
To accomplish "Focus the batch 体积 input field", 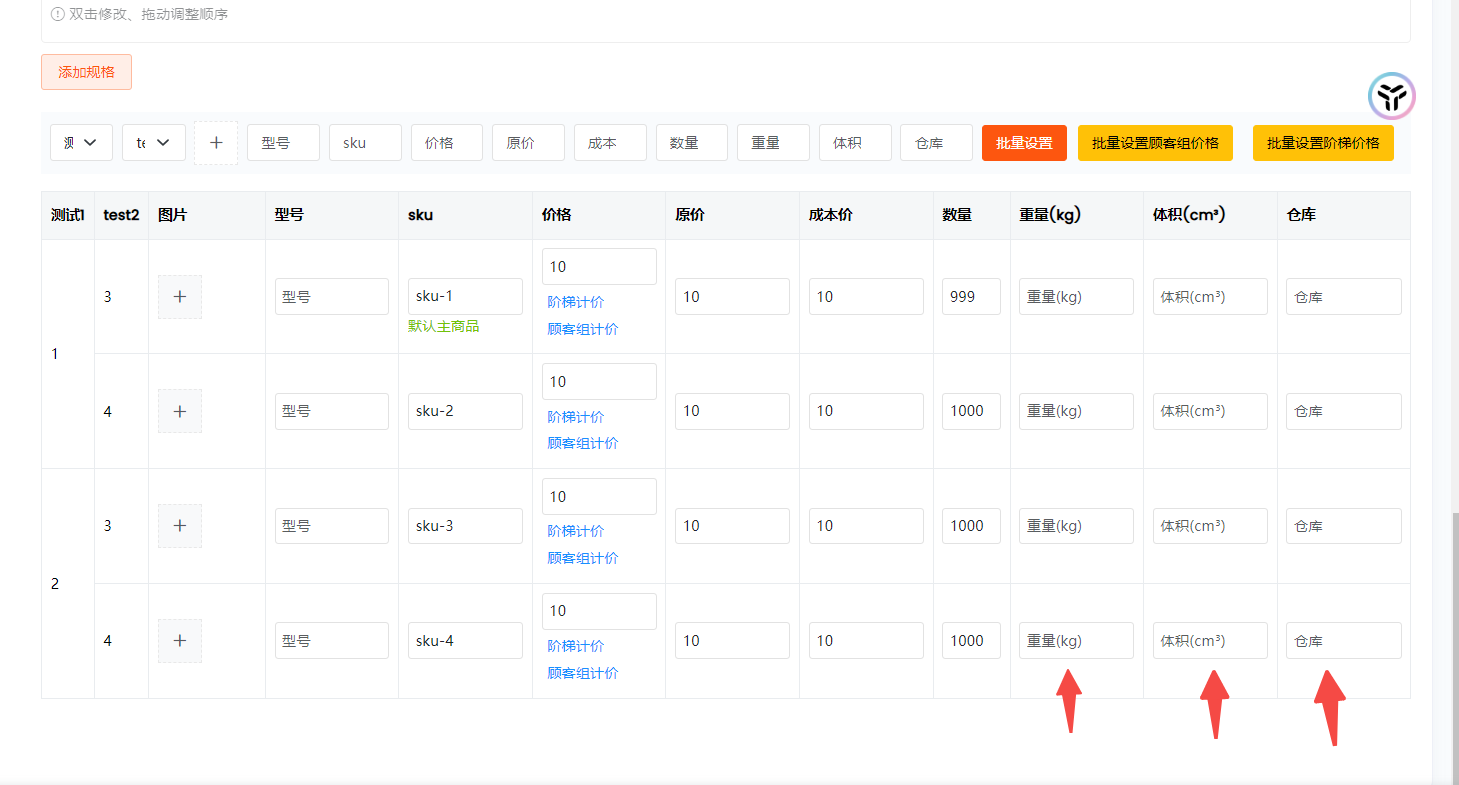I will coord(855,143).
